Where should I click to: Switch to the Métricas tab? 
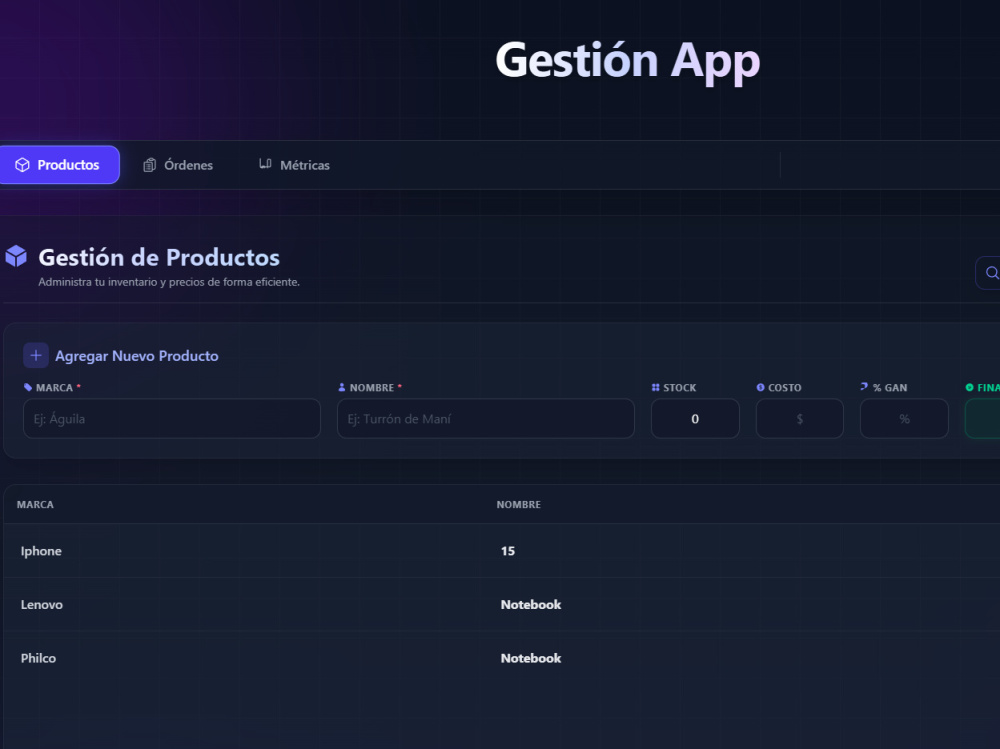295,165
